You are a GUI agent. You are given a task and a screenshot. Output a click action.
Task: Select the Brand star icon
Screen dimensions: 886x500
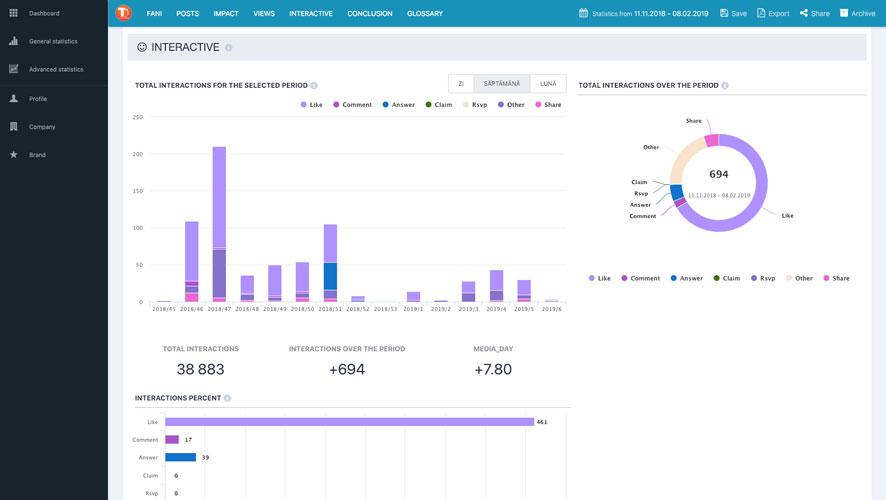tap(13, 155)
